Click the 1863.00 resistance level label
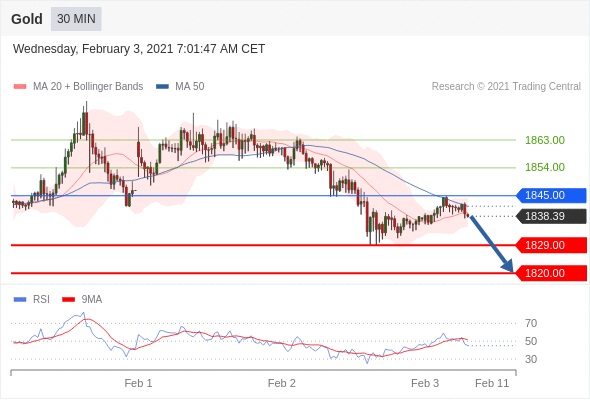The height and width of the screenshot is (400, 590). pos(545,140)
